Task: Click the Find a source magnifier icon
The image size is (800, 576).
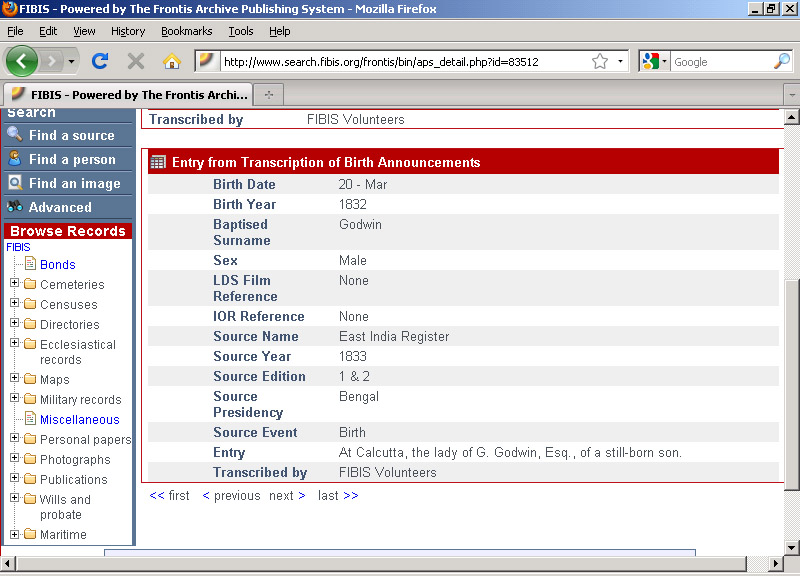Action: coord(14,134)
